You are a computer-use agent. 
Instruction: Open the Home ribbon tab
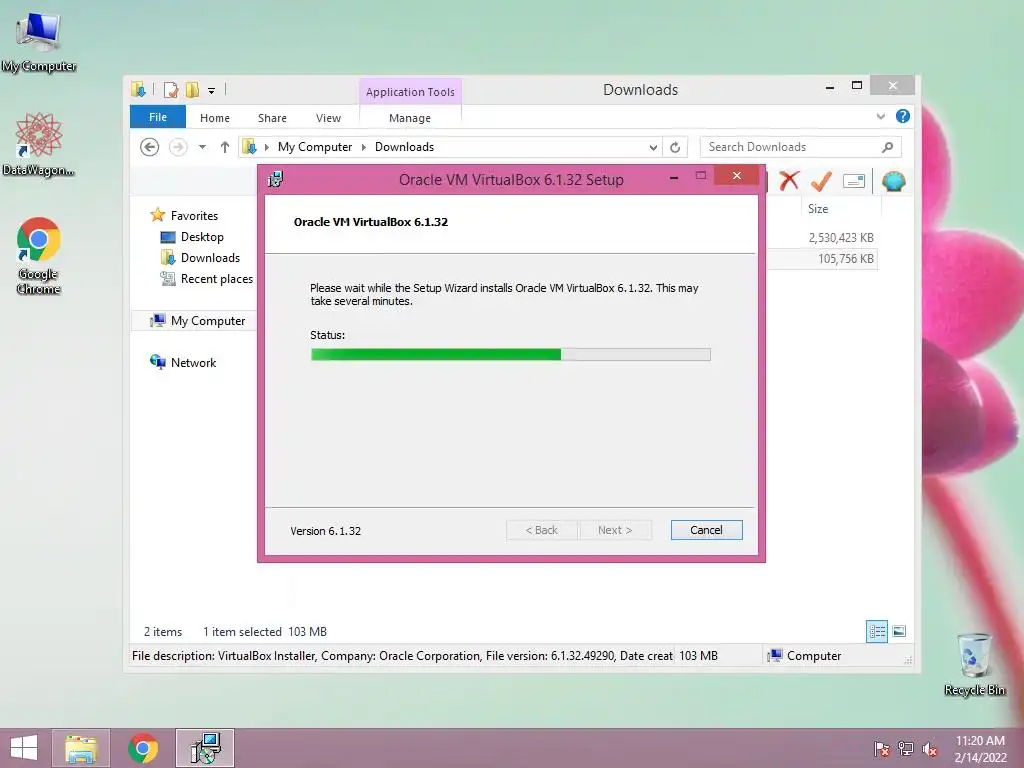215,118
